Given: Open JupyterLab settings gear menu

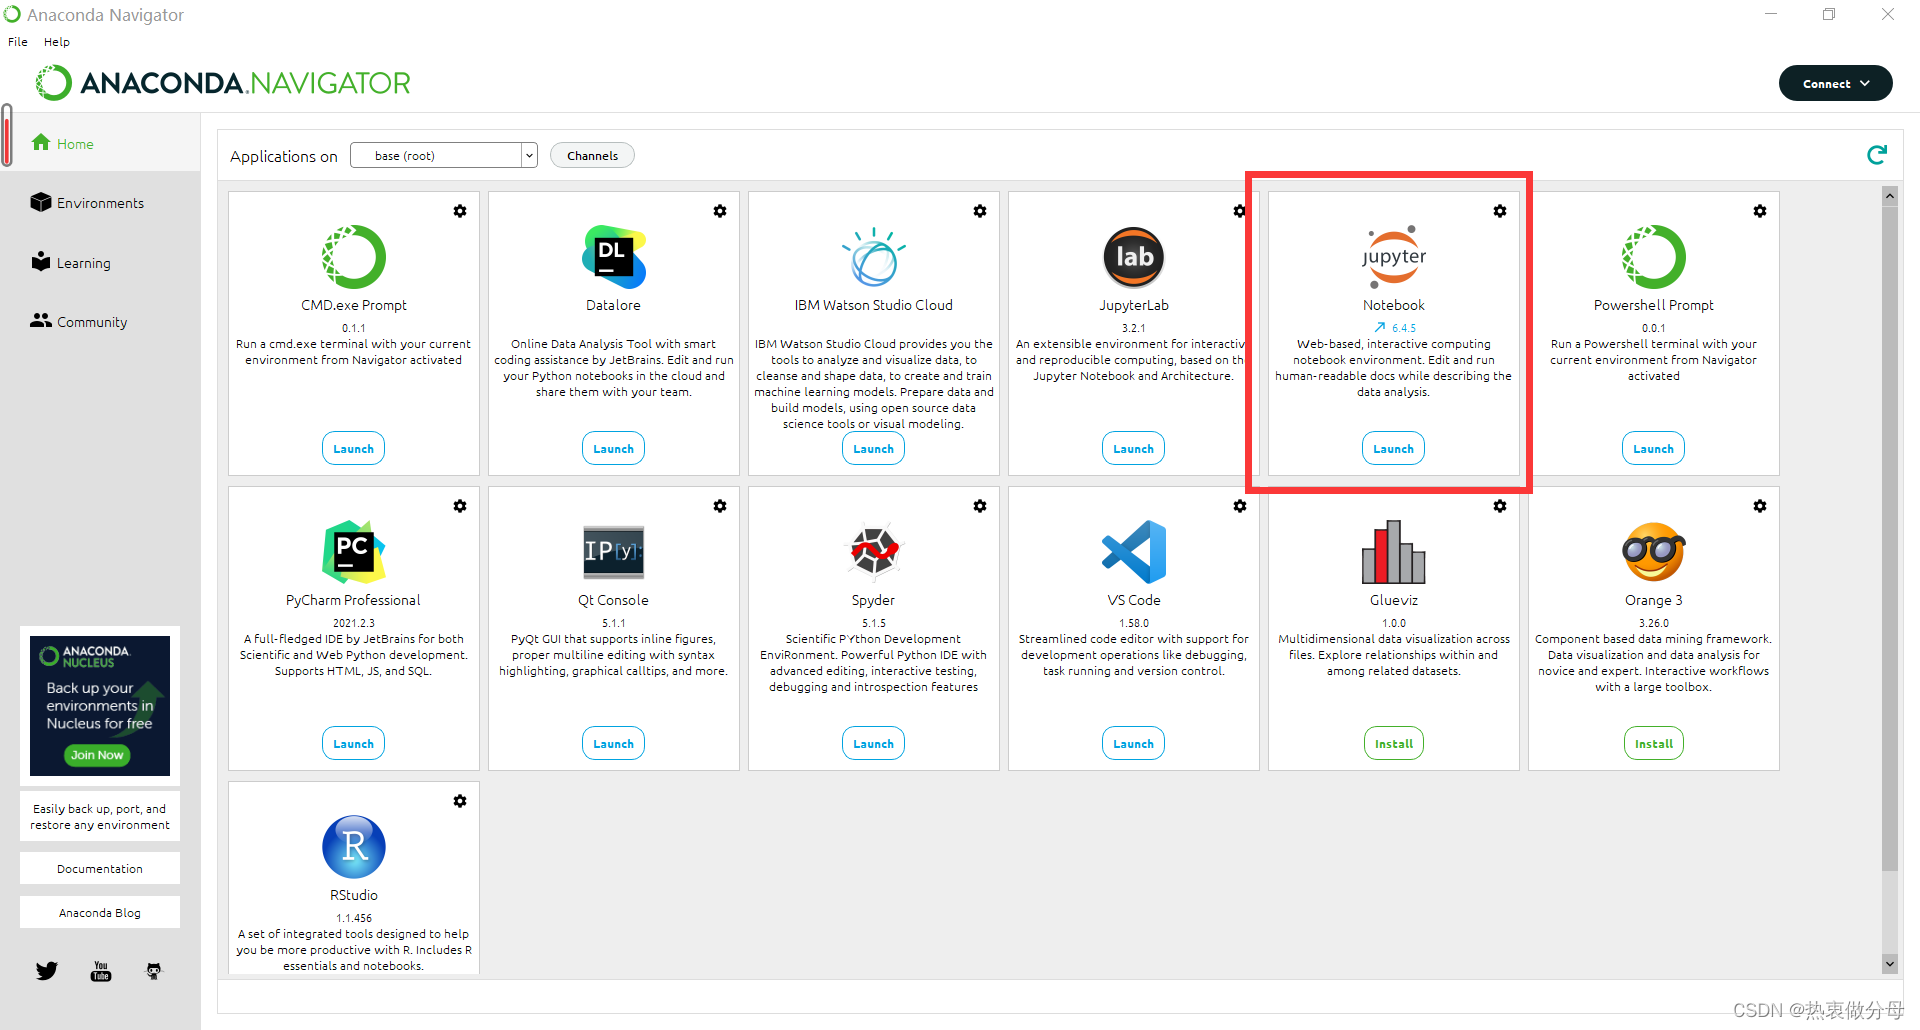Looking at the screenshot, I should (1239, 211).
